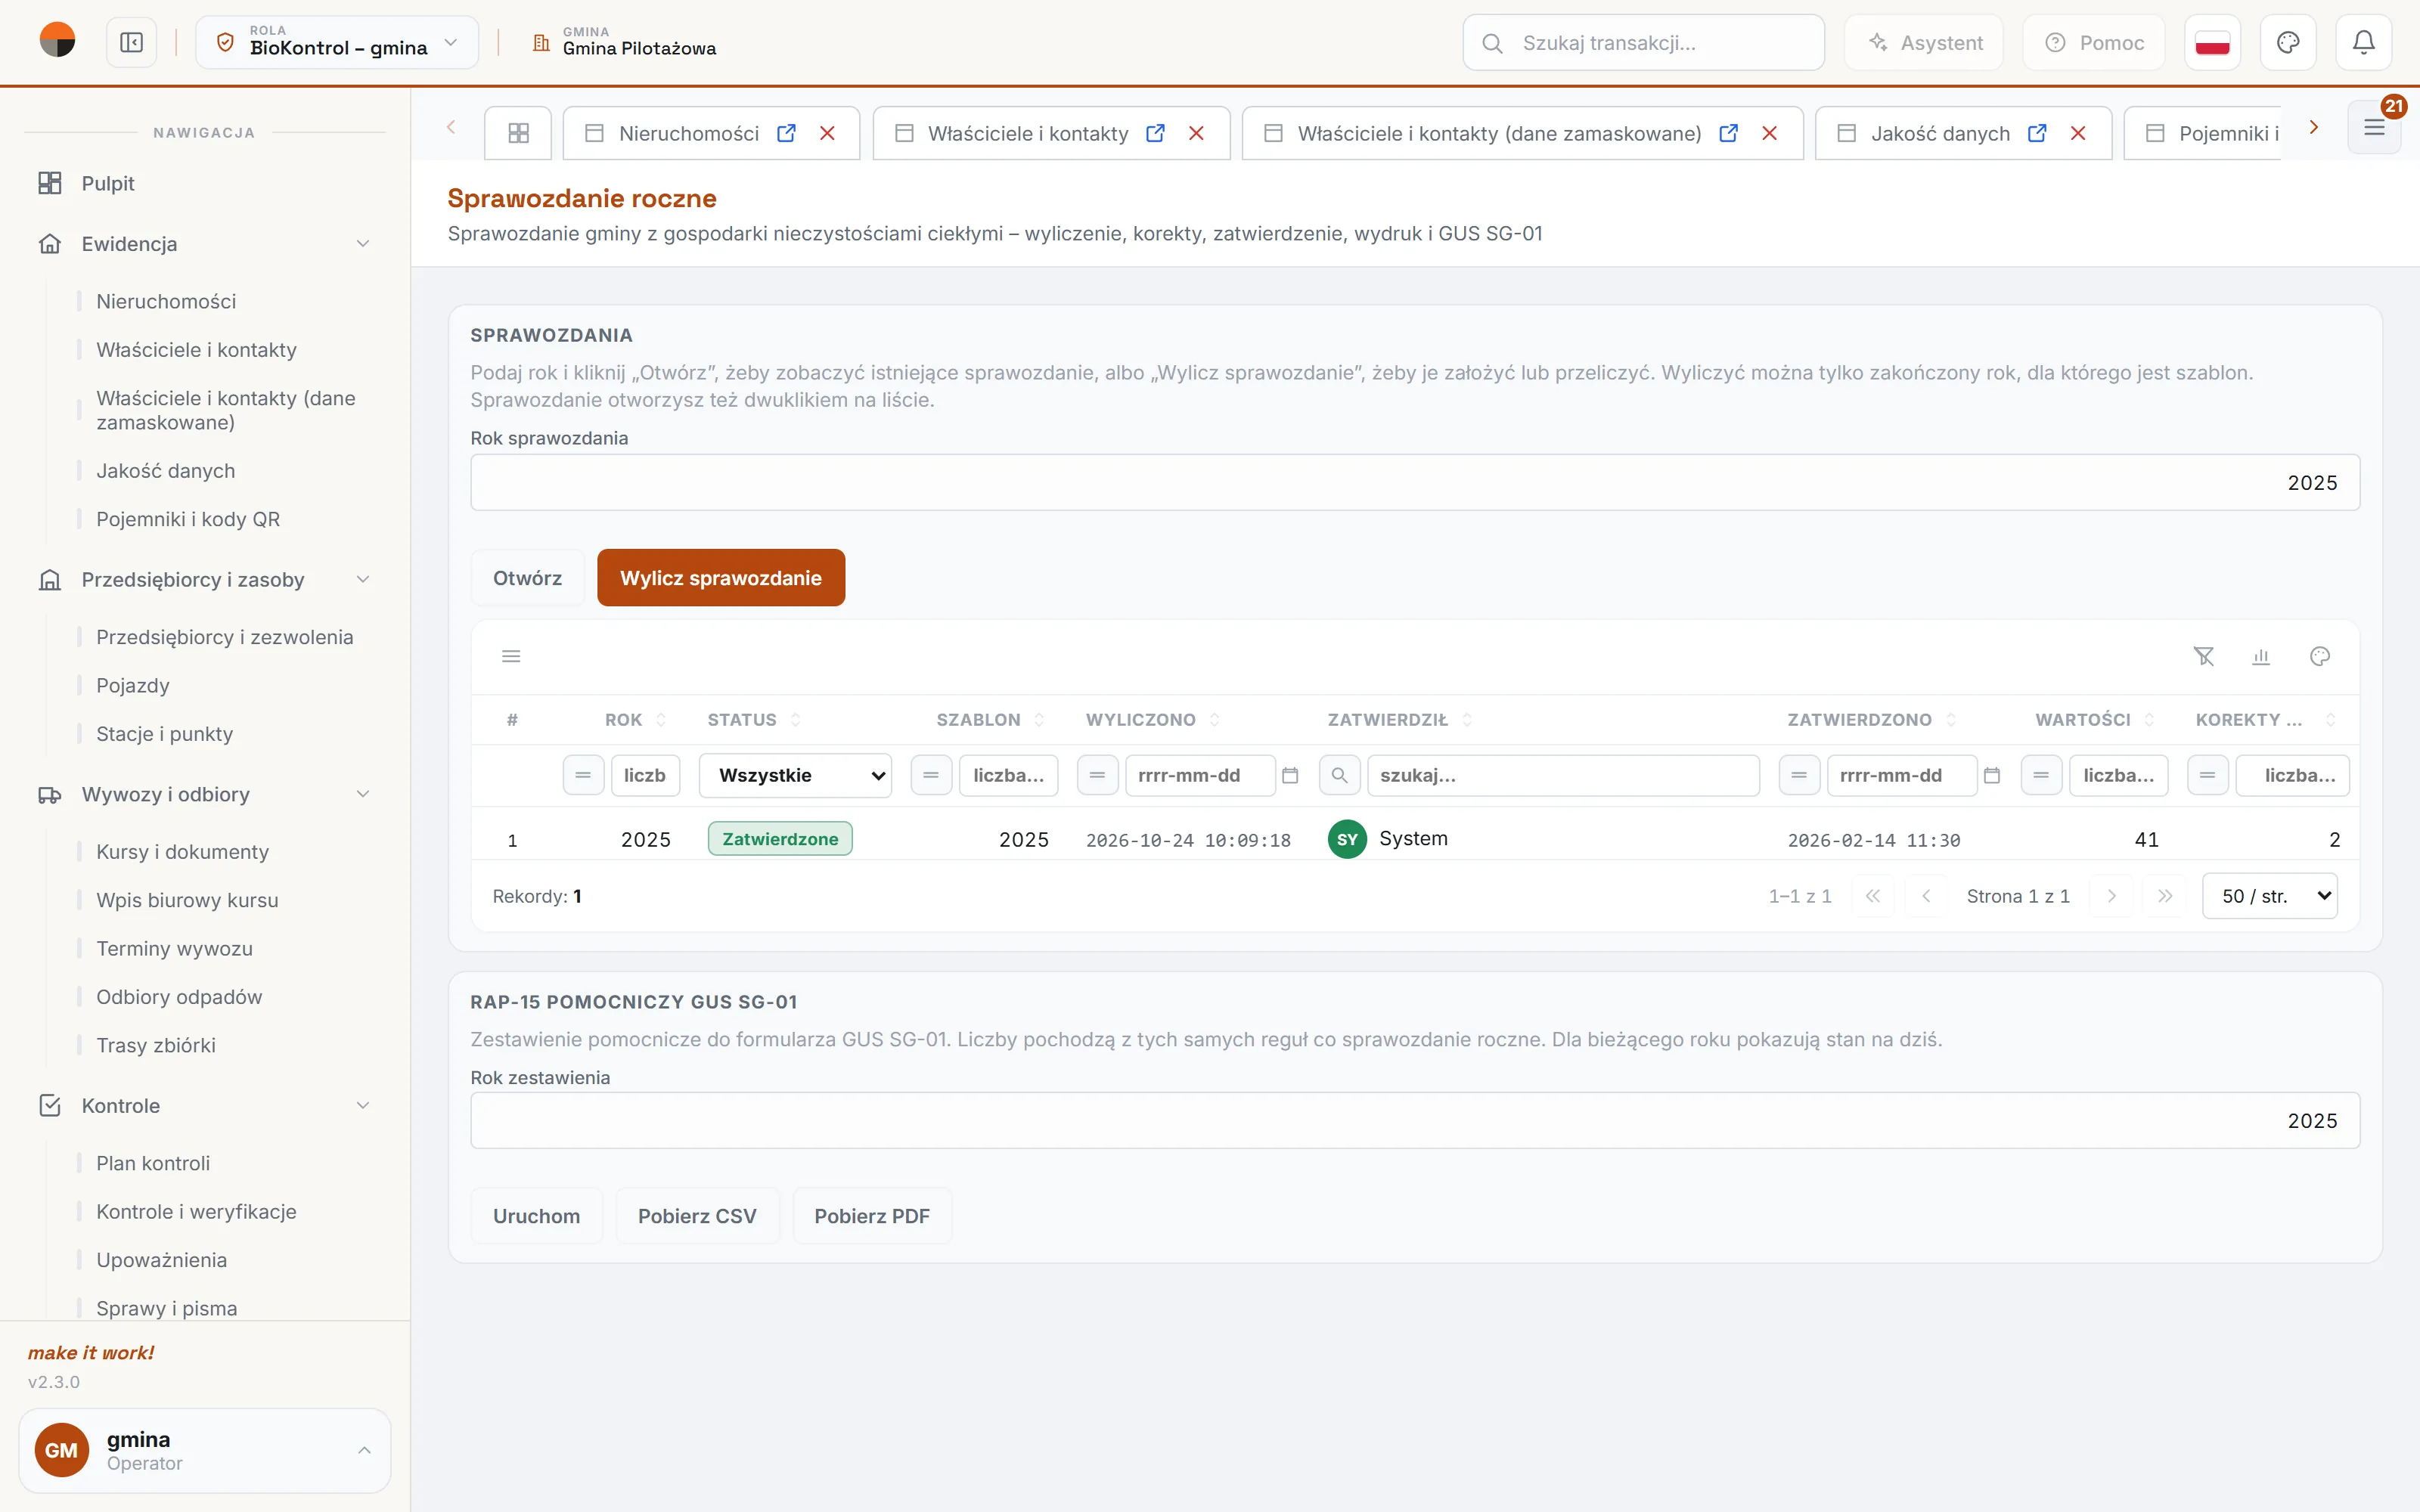The width and height of the screenshot is (2420, 1512).
Task: Expand the gmina Operator user menu
Action: pyautogui.click(x=205, y=1450)
